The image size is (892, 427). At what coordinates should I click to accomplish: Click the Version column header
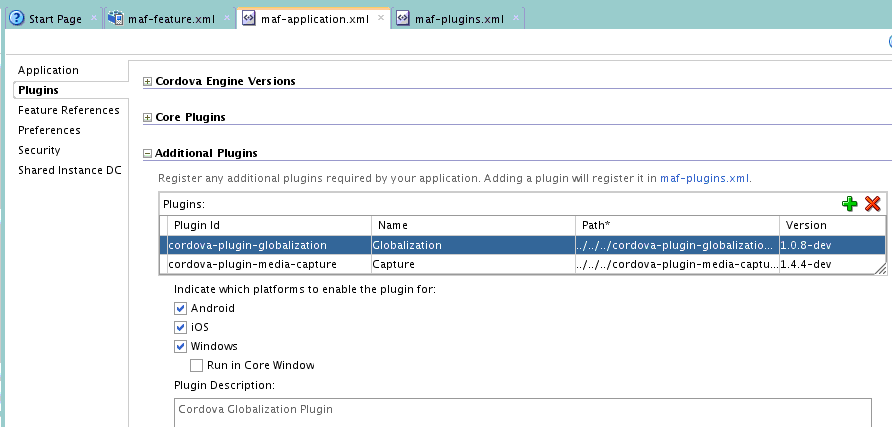click(832, 225)
